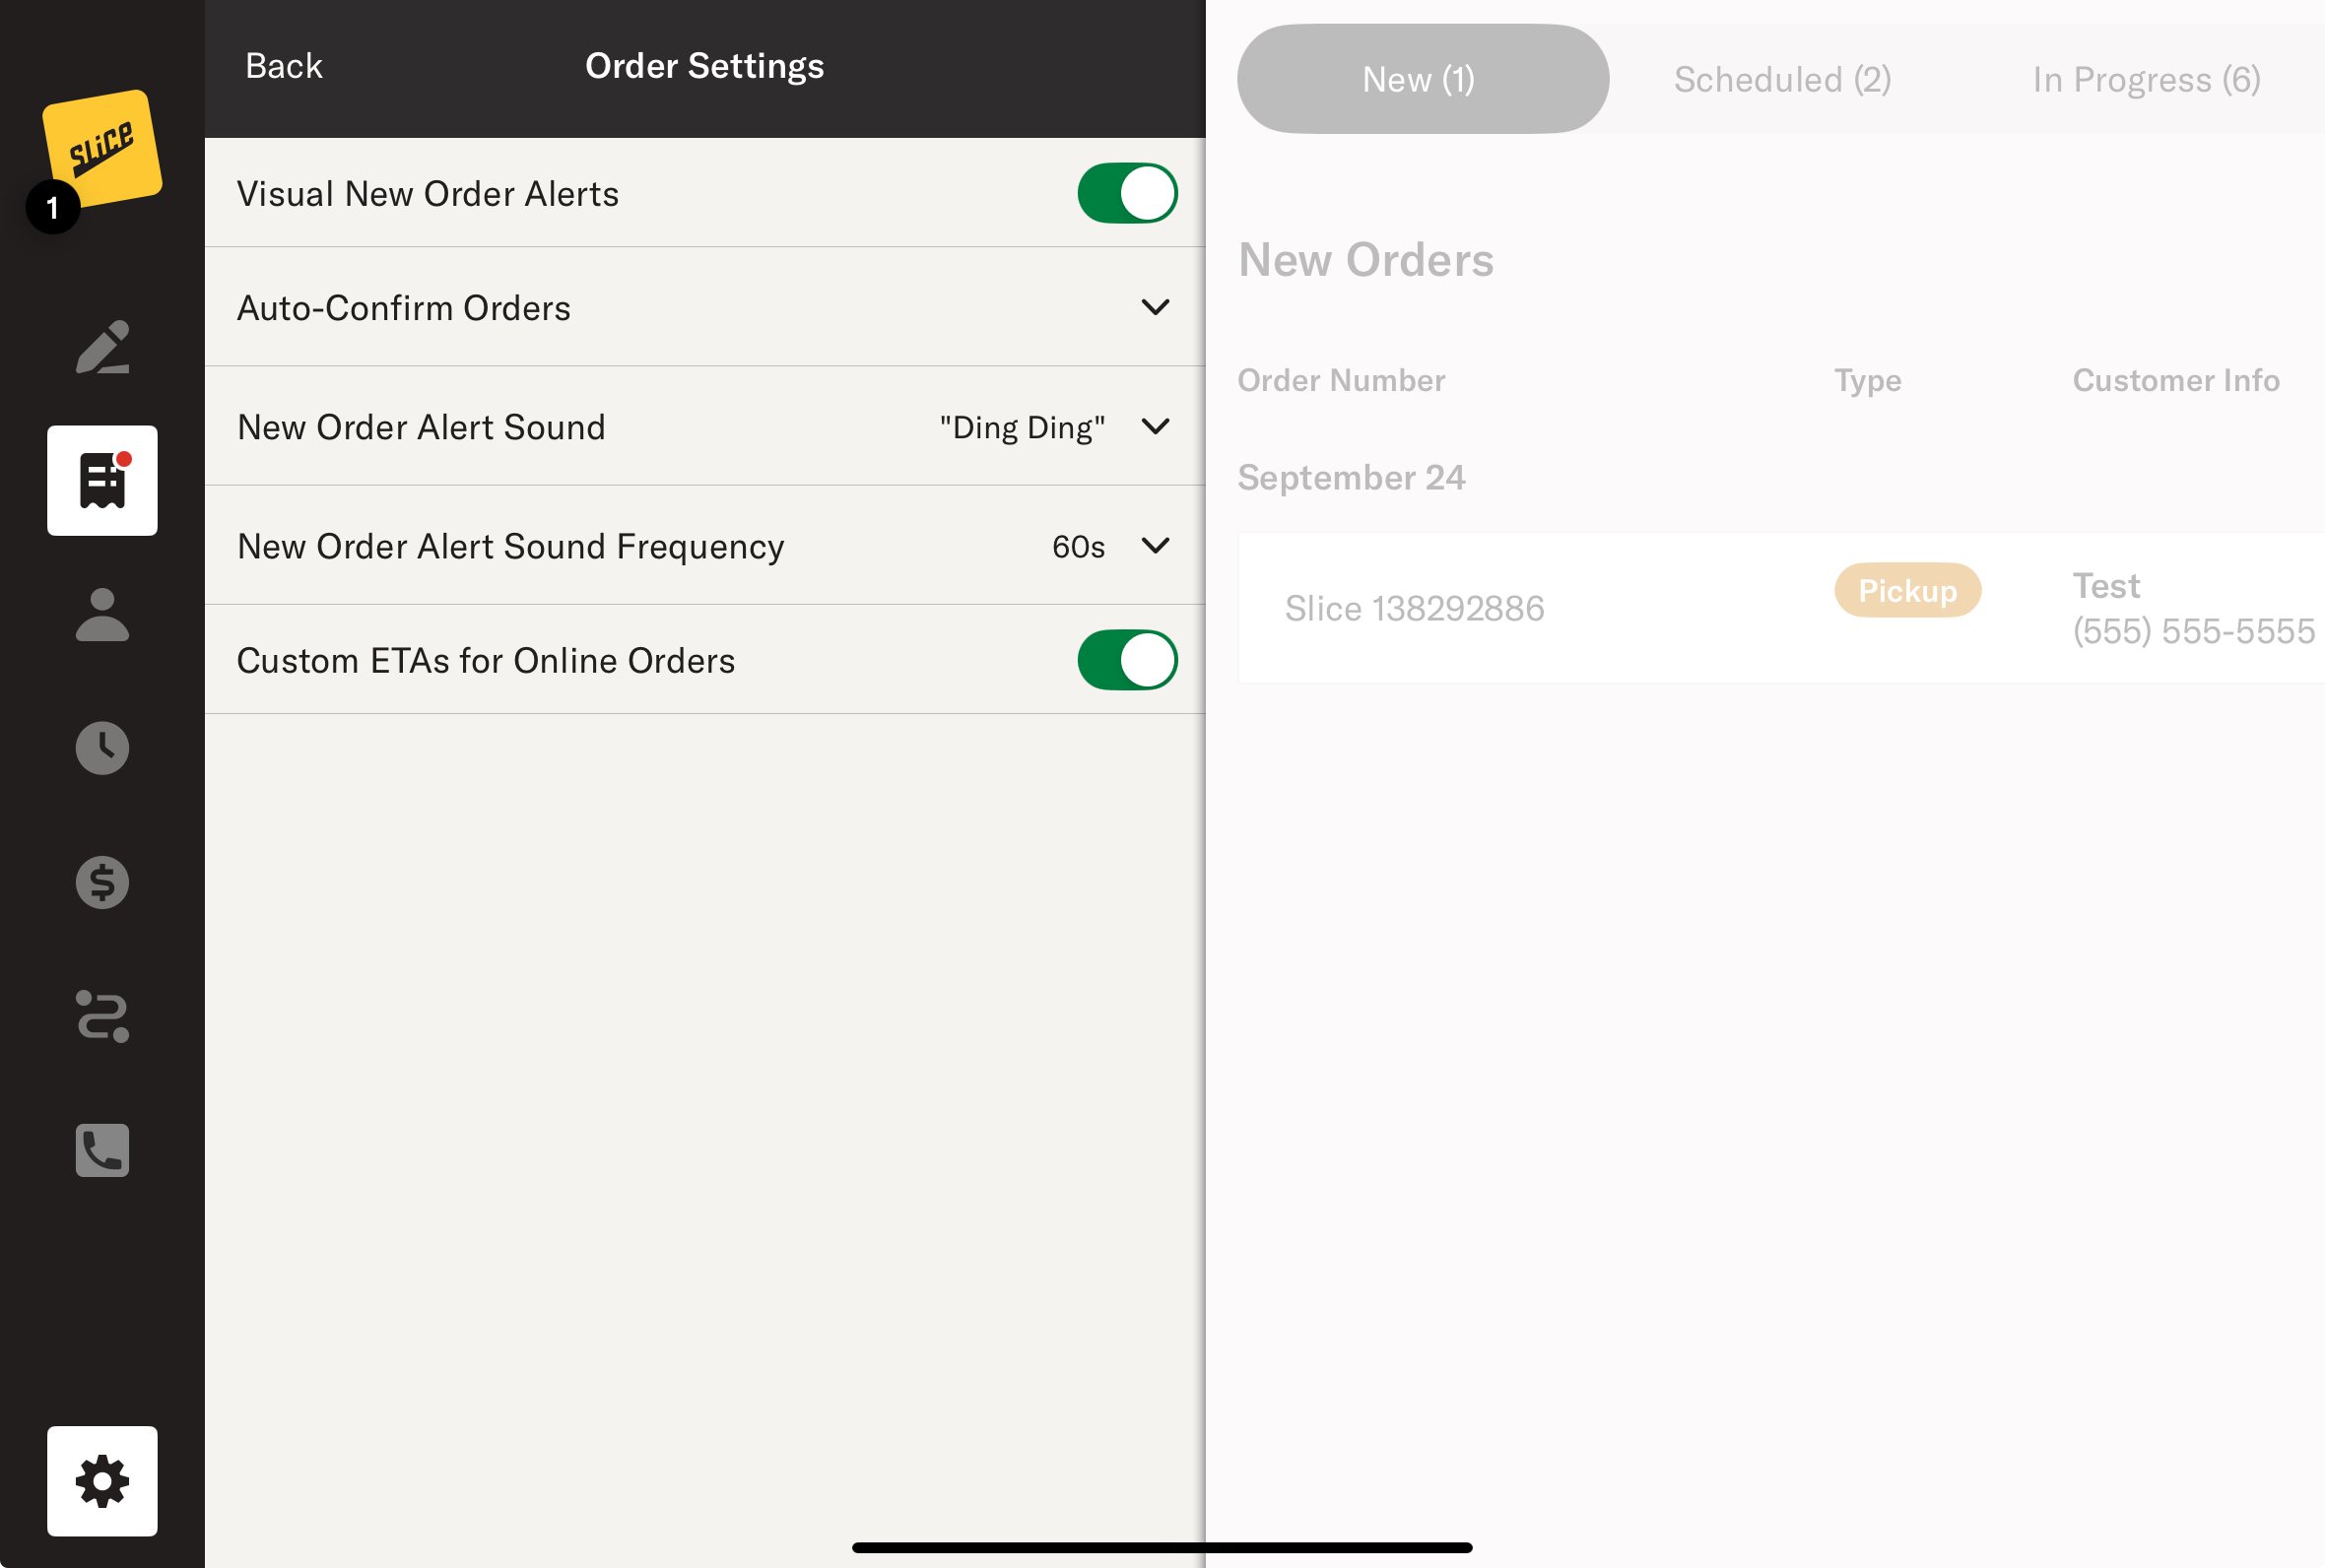Select the orders receipt sidebar icon
Viewport: 2325px width, 1568px height.
point(102,481)
